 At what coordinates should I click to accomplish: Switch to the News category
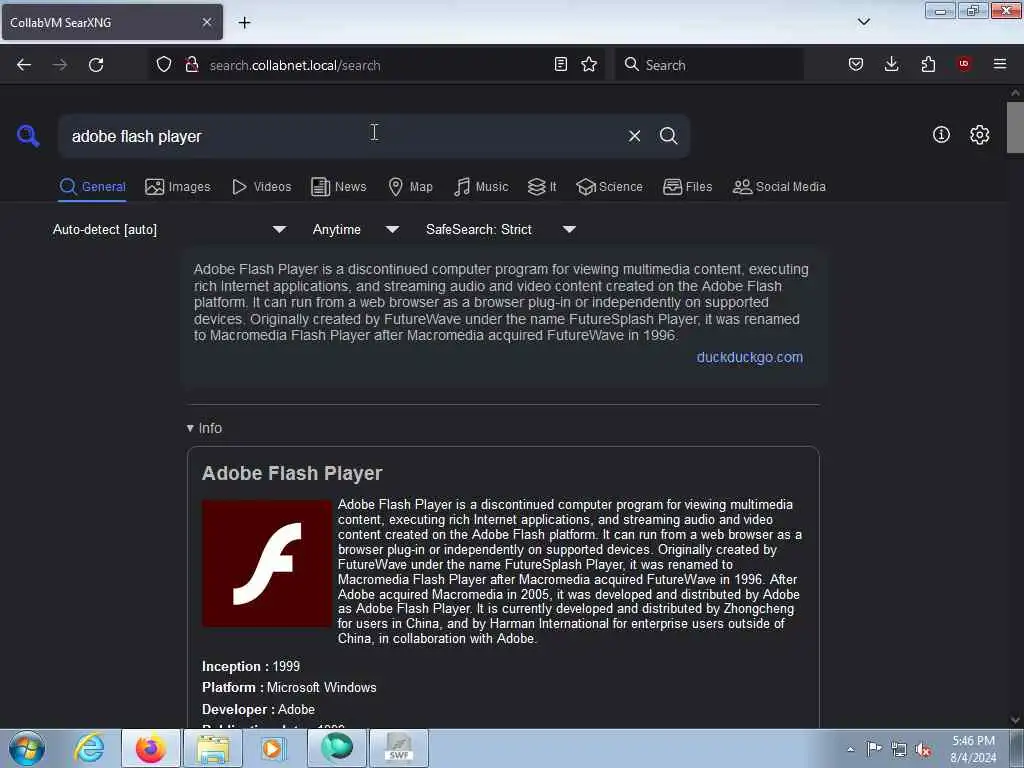tap(338, 187)
